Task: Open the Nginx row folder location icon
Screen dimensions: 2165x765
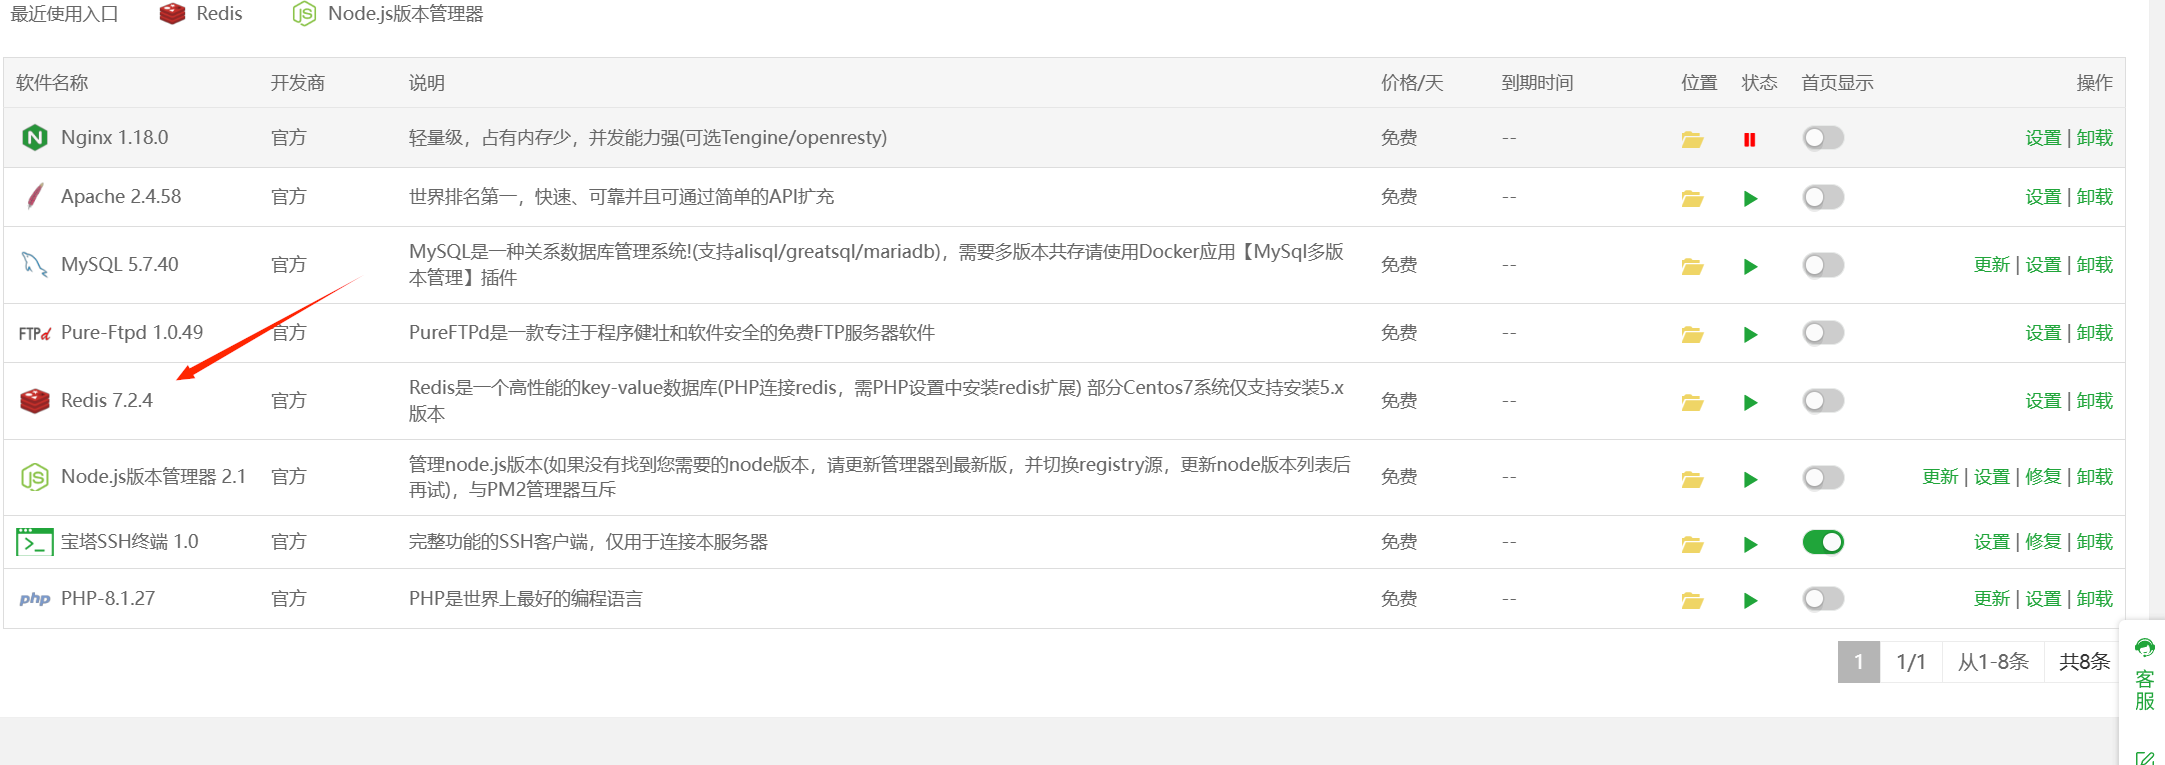Action: [x=1692, y=139]
